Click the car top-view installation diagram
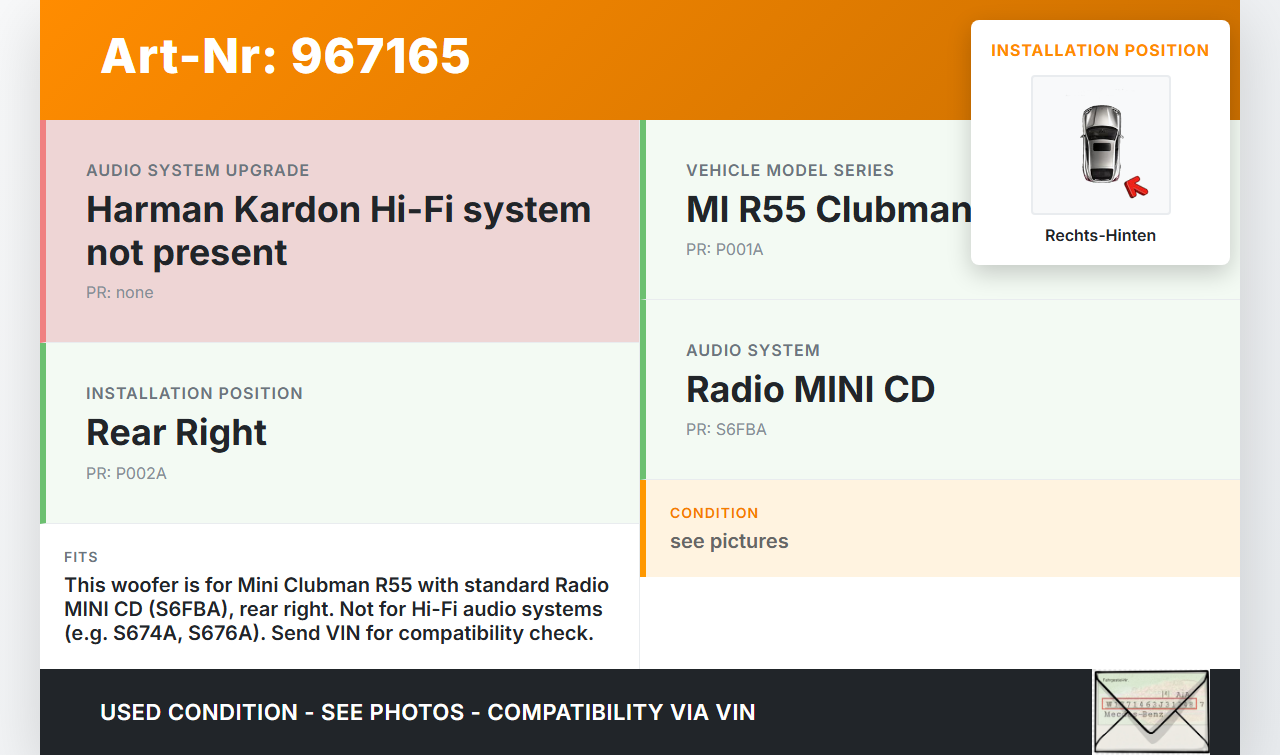This screenshot has width=1280, height=755. point(1100,144)
